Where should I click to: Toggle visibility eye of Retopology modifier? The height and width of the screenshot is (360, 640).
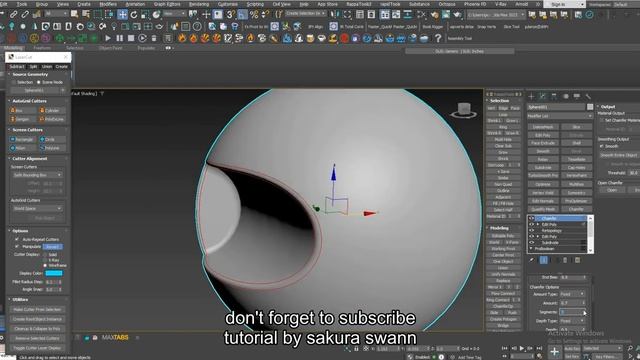coord(531,230)
